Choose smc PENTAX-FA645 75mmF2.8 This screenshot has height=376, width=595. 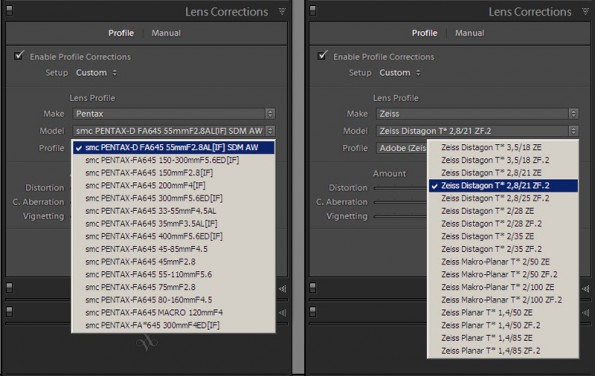(x=173, y=287)
